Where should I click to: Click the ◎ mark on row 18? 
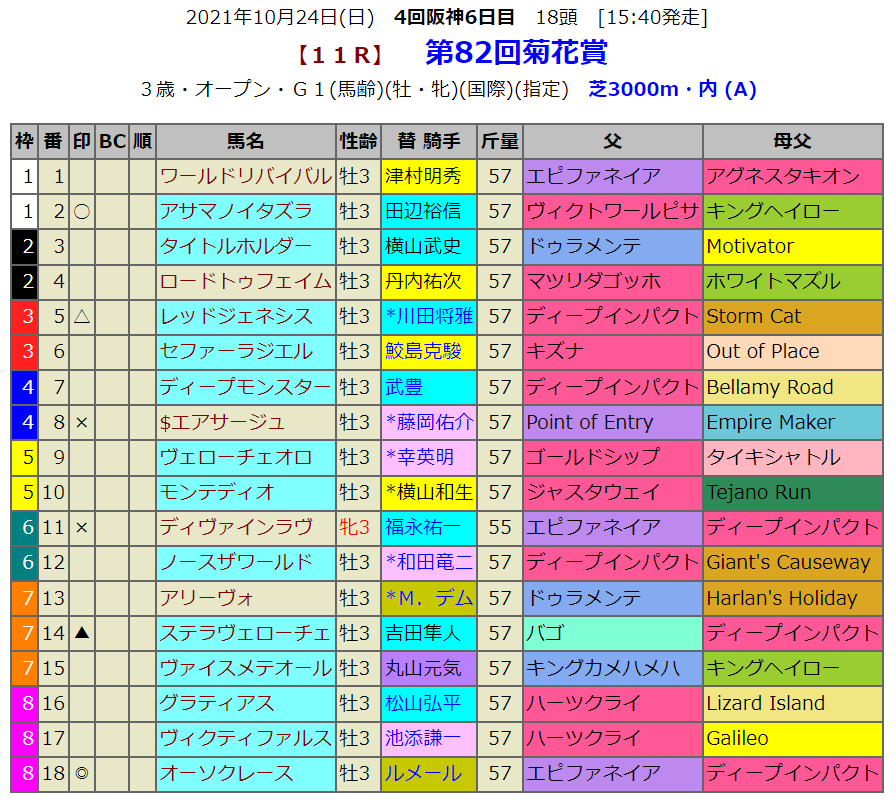click(82, 773)
